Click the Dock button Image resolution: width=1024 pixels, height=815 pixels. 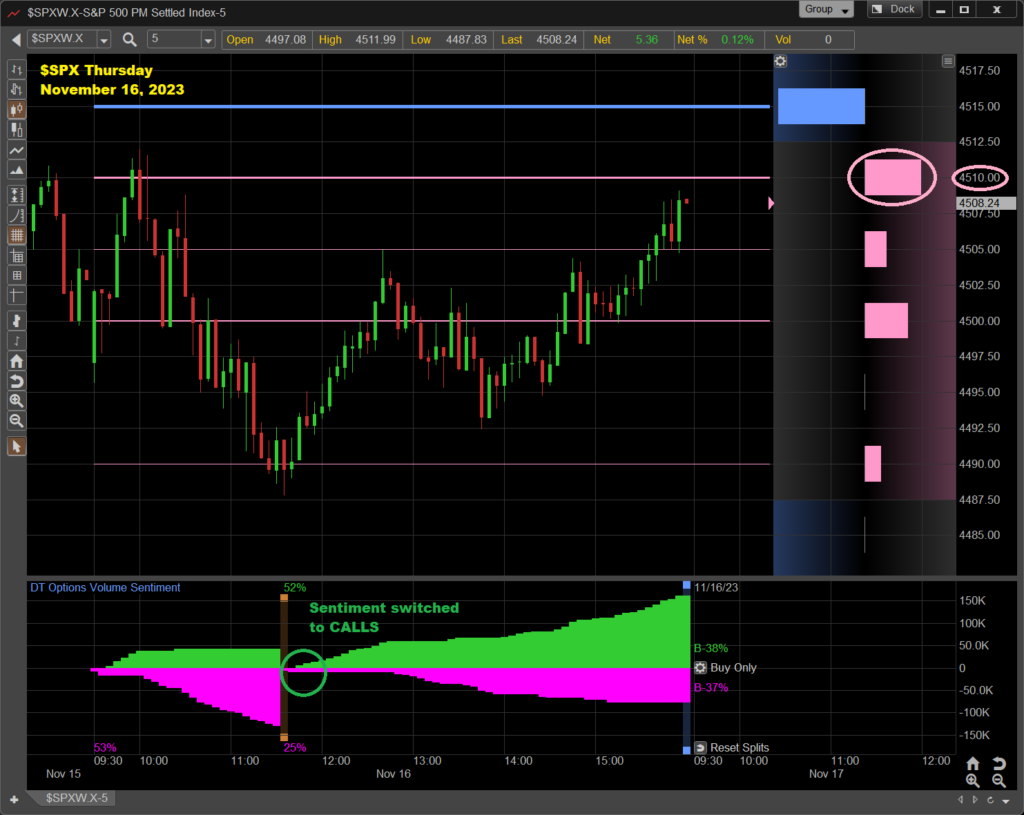point(893,9)
